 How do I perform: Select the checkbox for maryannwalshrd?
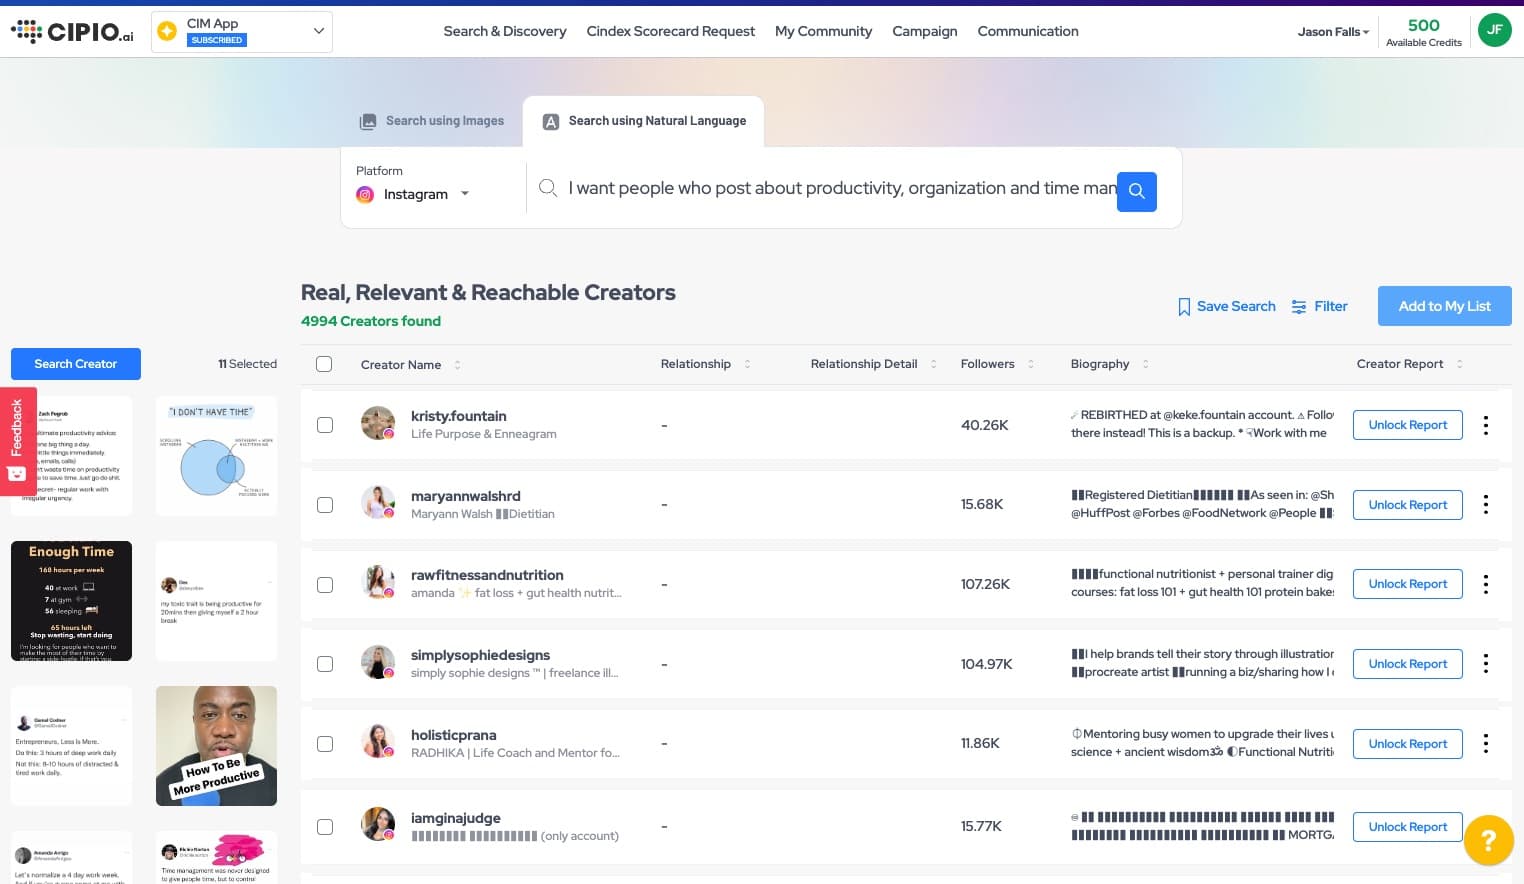325,505
